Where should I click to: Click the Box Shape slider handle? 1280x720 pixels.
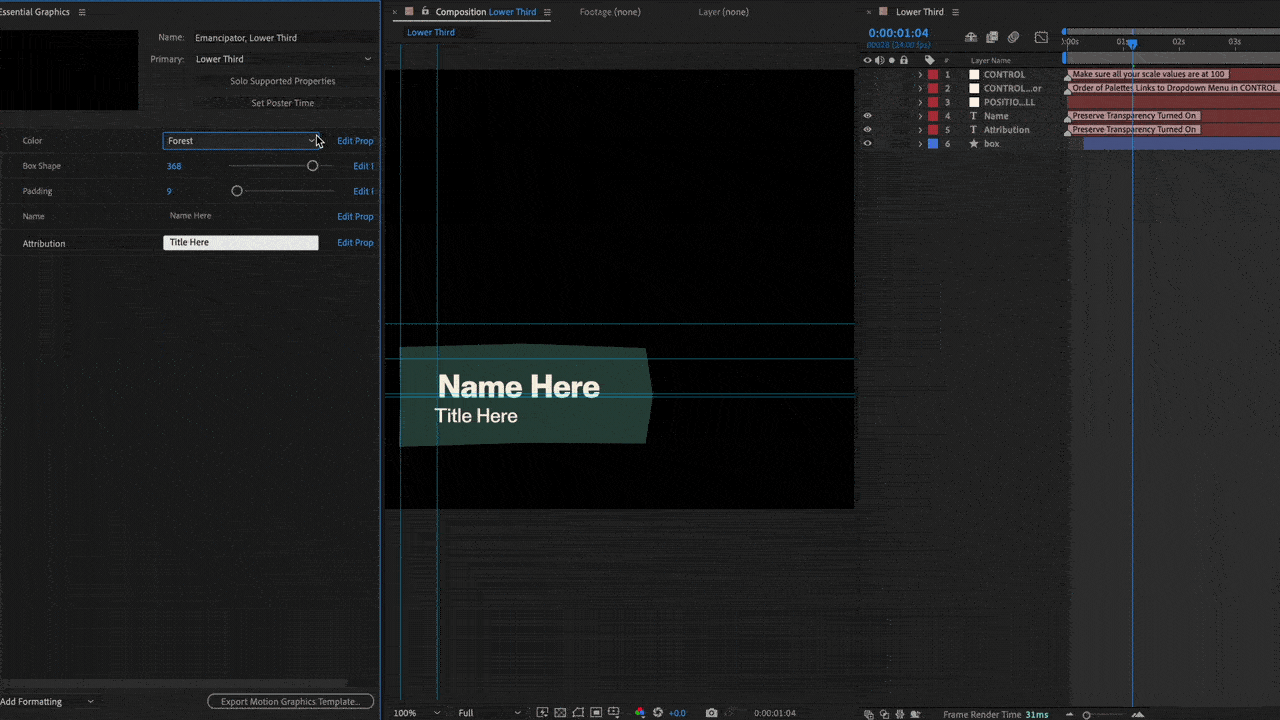click(x=312, y=166)
